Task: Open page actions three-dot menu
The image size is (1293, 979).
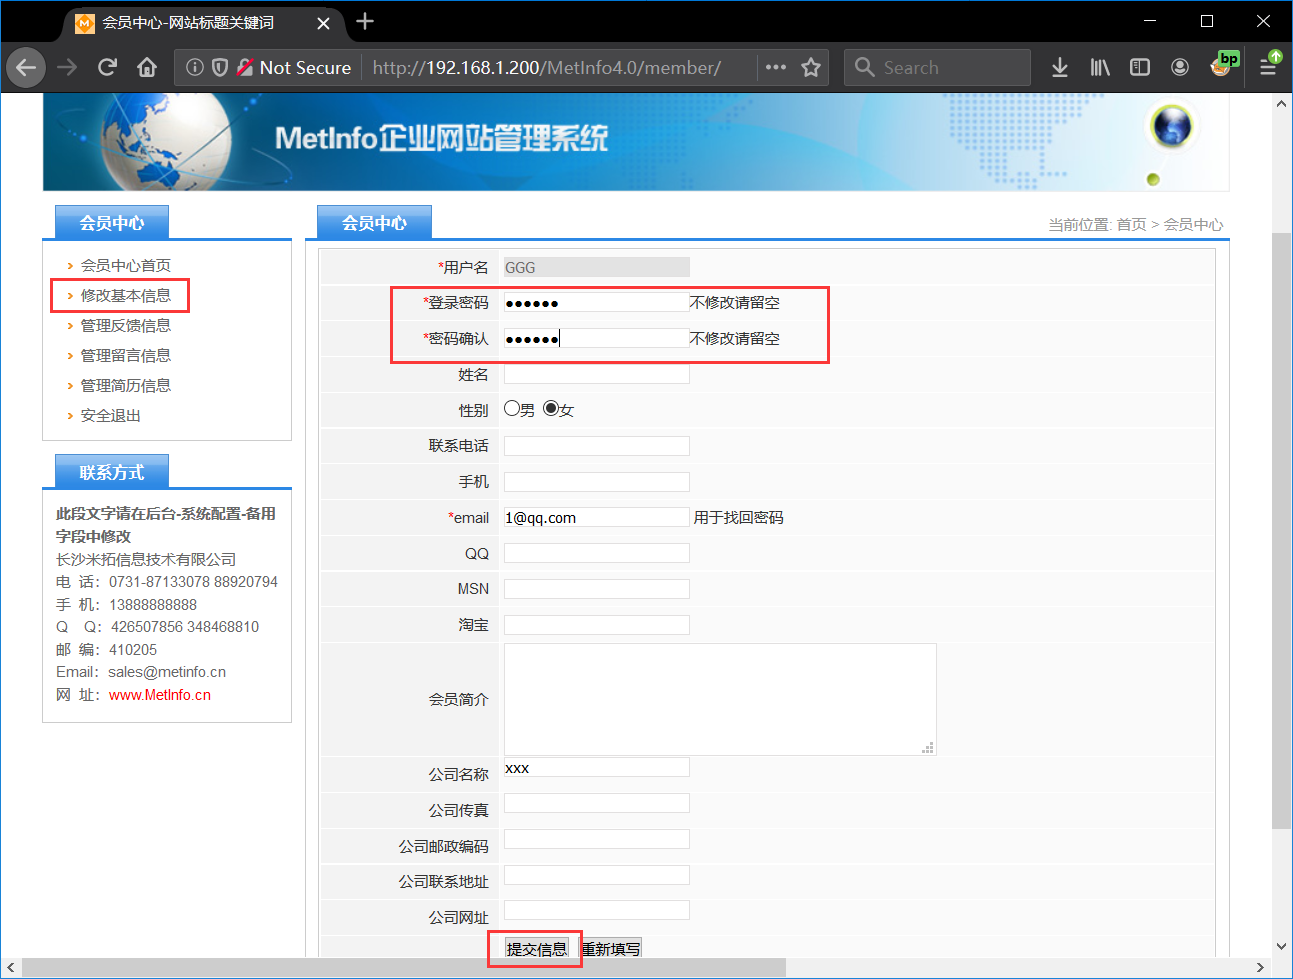Action: click(776, 67)
